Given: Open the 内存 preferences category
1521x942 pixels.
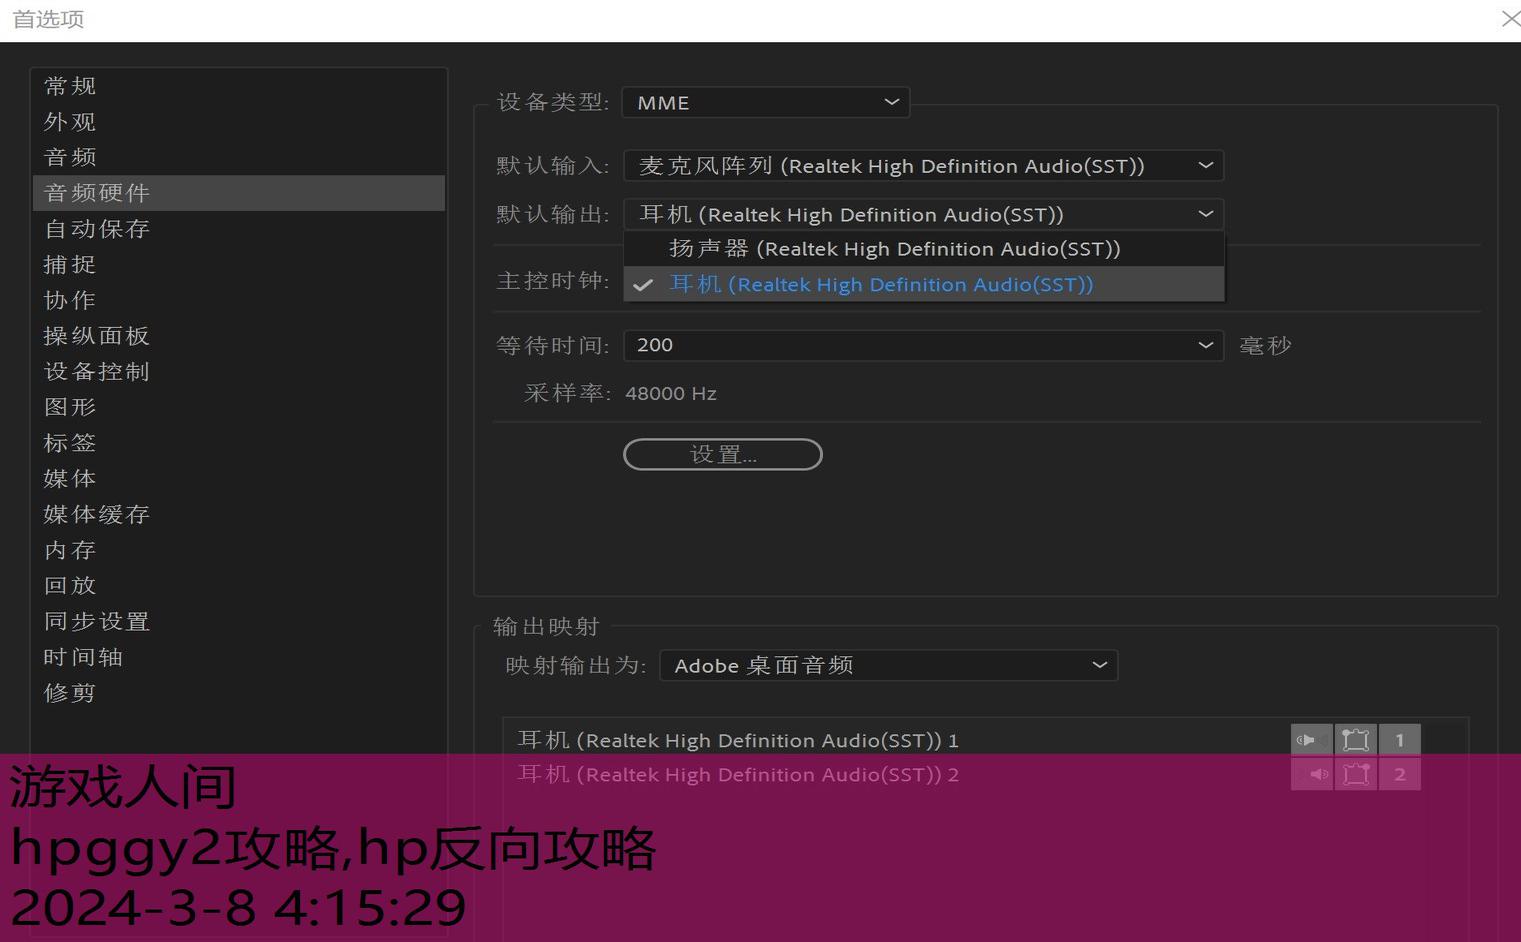Looking at the screenshot, I should click(x=239, y=550).
